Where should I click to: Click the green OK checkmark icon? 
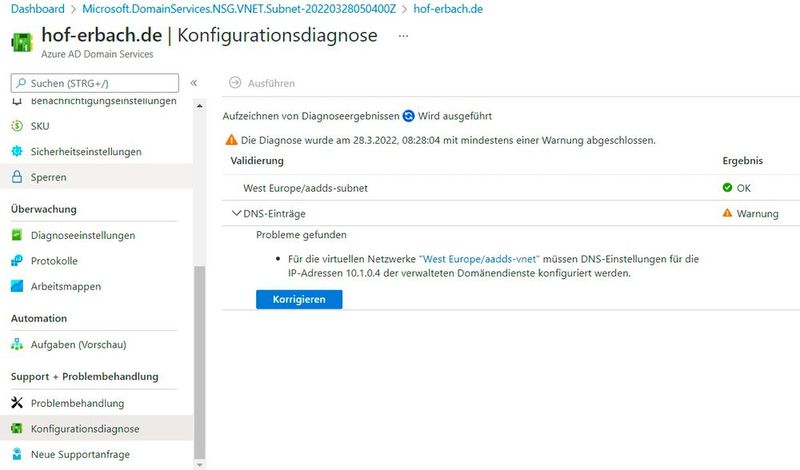(x=727, y=187)
